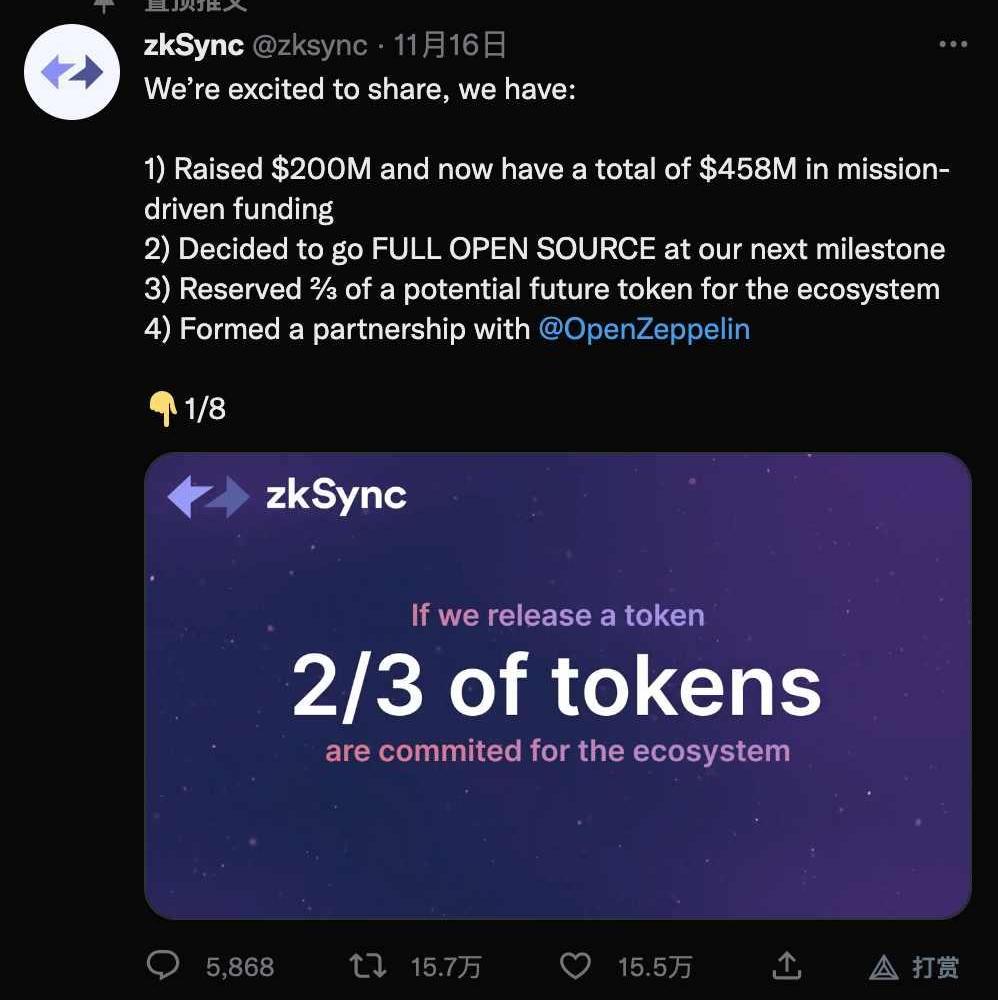Like the tweet with the heart icon
Screen dimensions: 998x1000
click(x=574, y=965)
